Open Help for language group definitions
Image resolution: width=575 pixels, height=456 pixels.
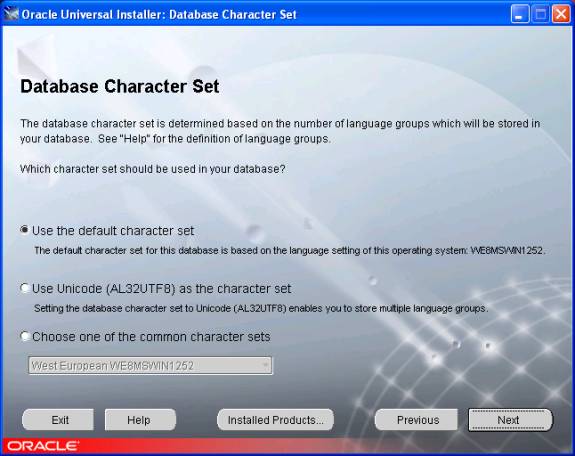tap(140, 420)
